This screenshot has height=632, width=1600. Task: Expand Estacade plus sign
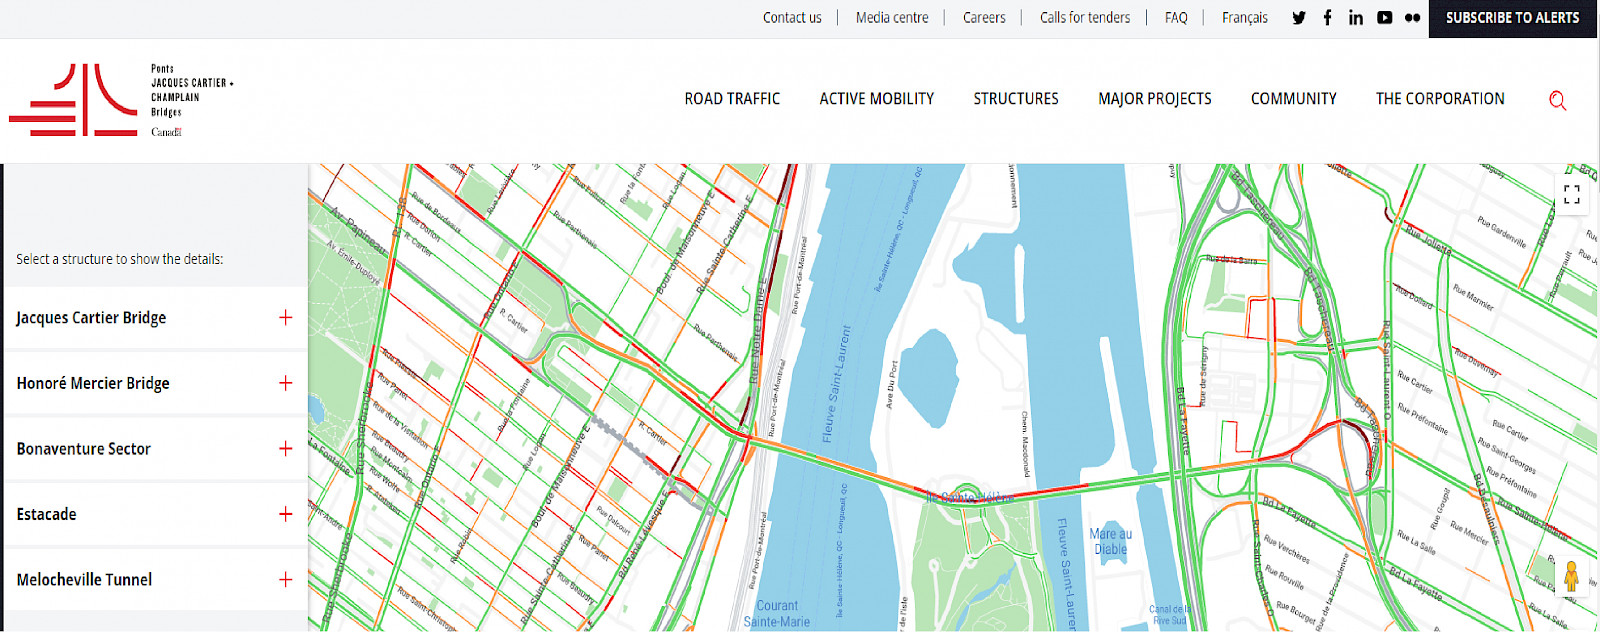click(x=285, y=514)
